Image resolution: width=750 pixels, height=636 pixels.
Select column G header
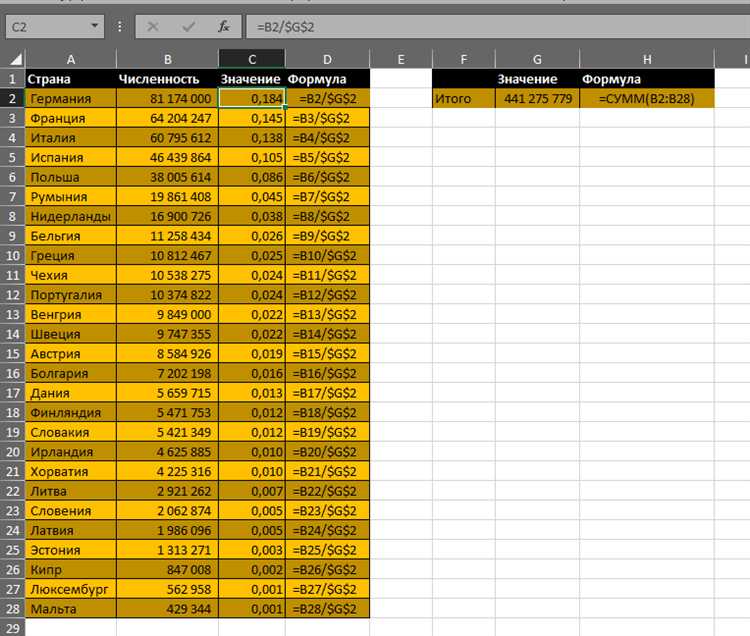537,59
